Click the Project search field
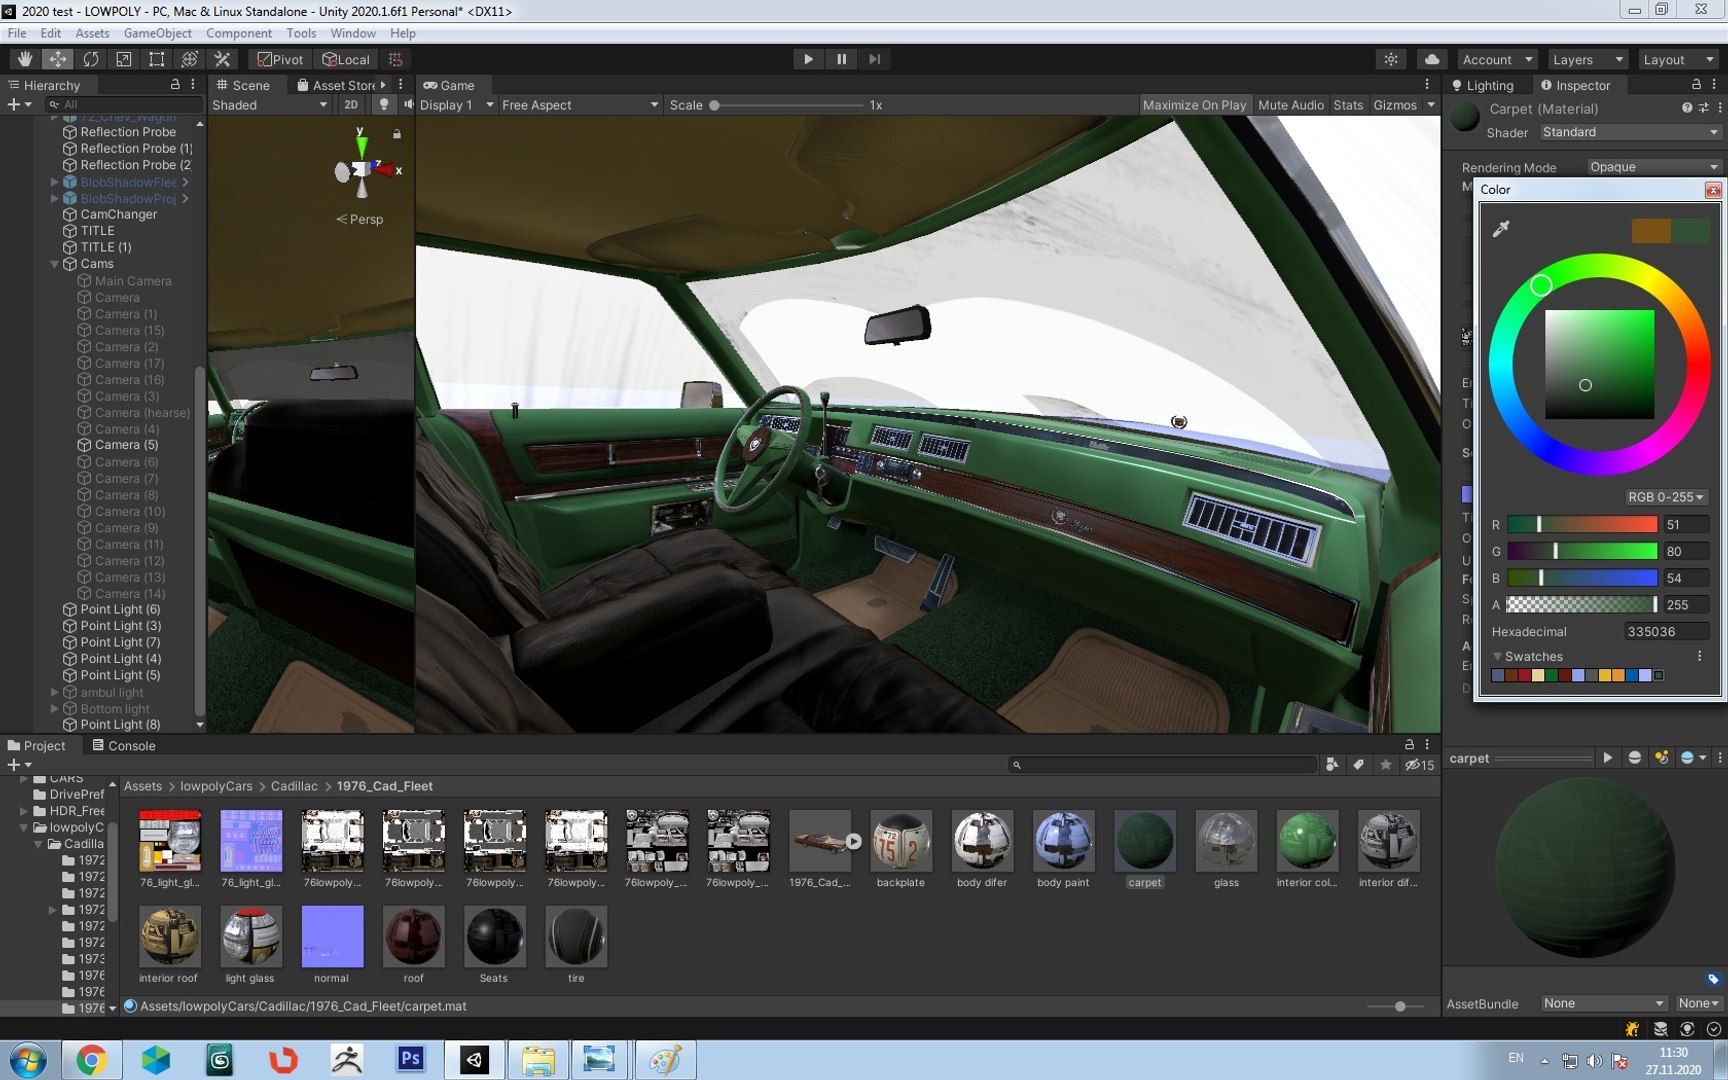 [x=1162, y=765]
